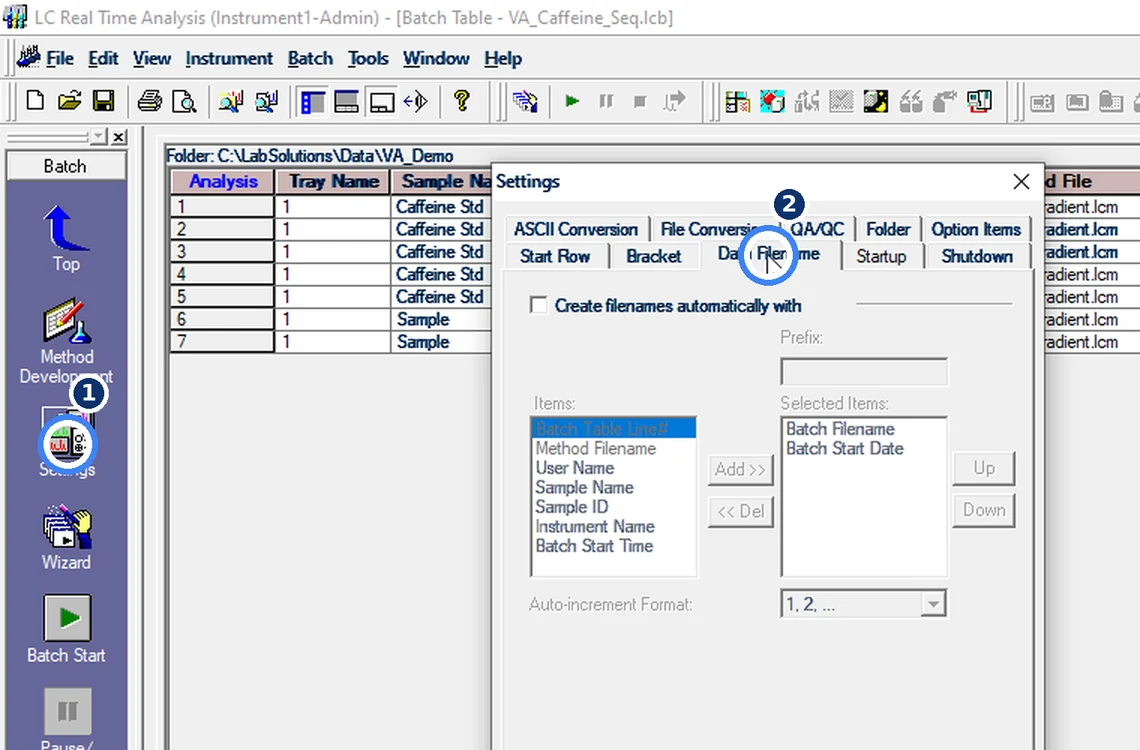
Task: Click the pause toolbar icon
Action: point(606,101)
